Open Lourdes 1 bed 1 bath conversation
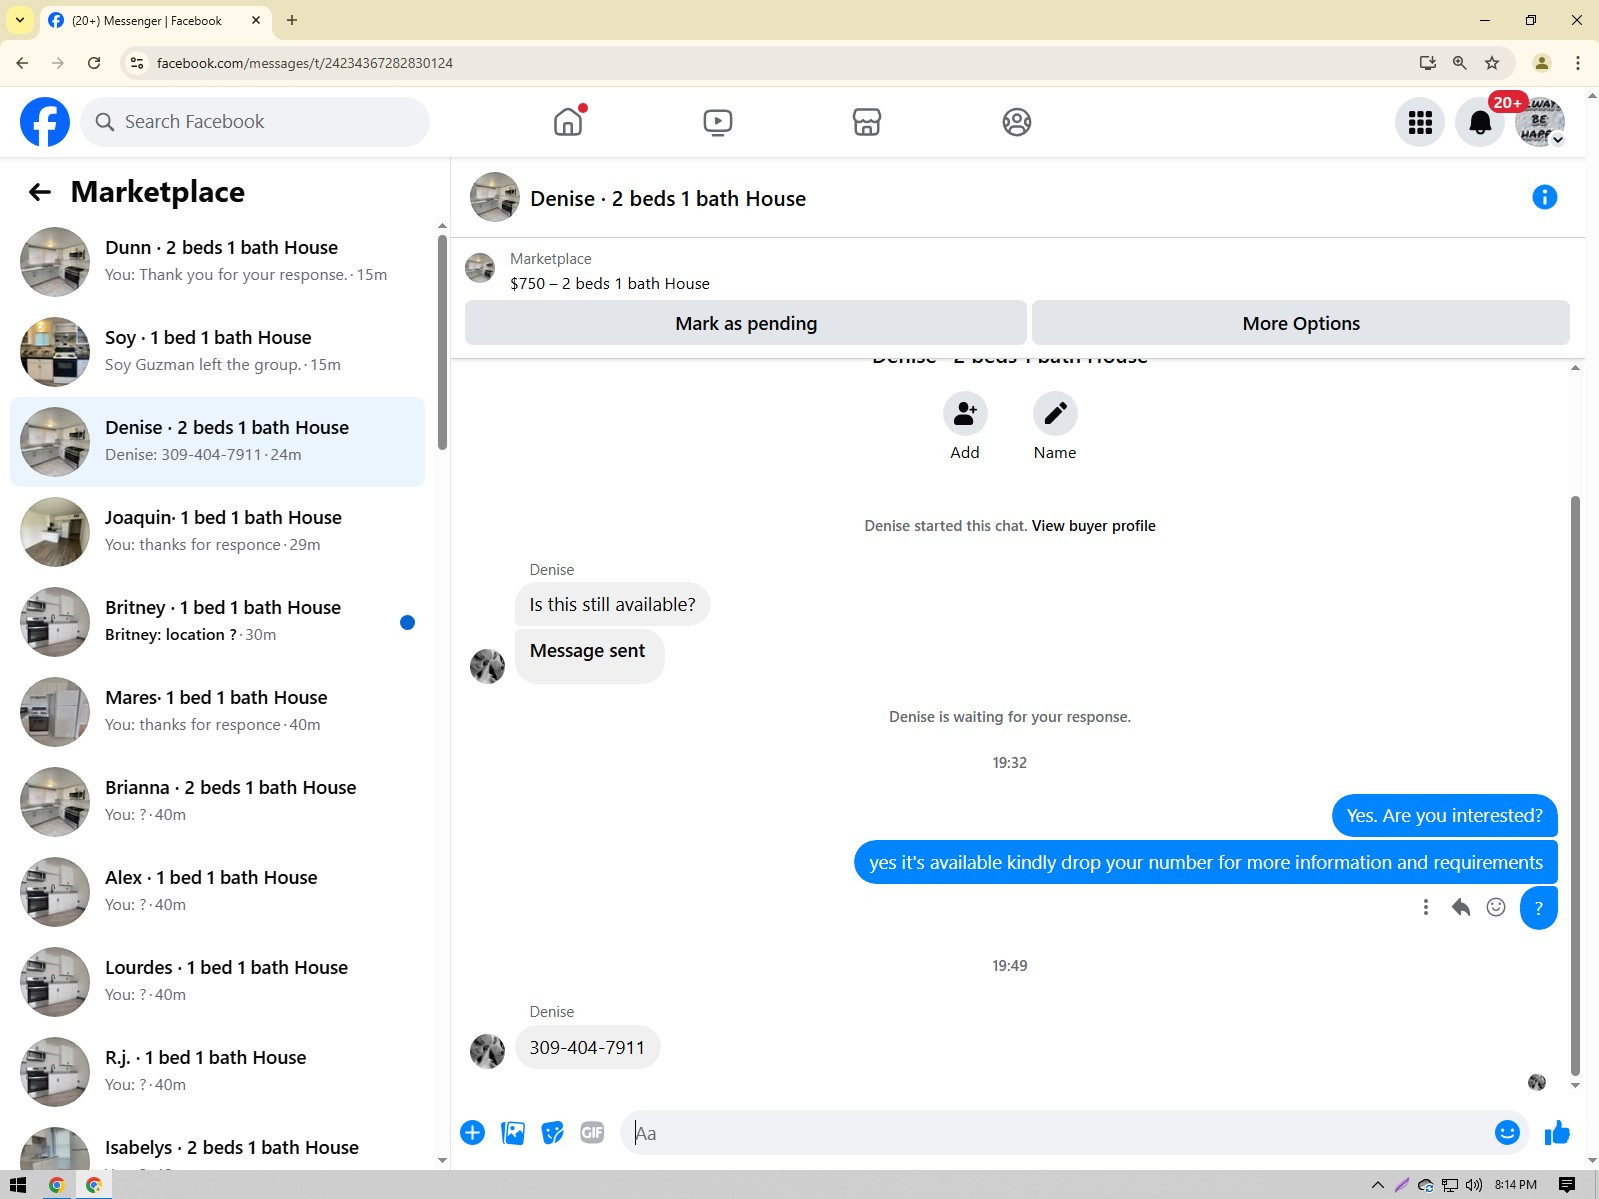This screenshot has height=1199, width=1599. pos(217,982)
